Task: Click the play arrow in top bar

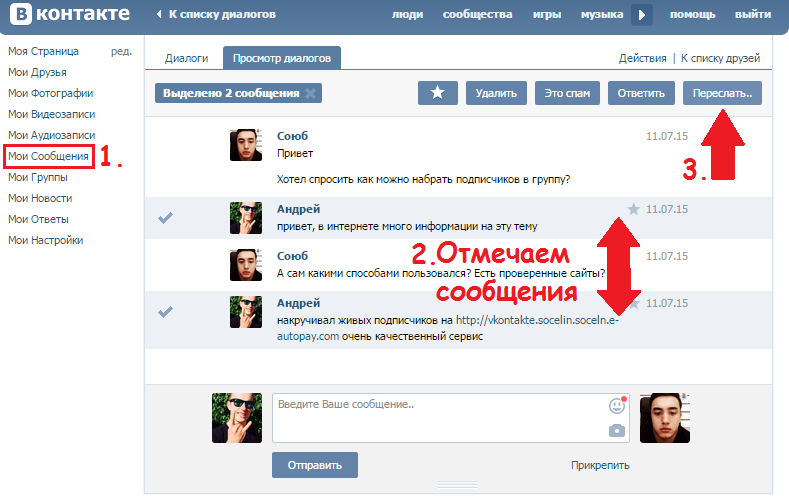Action: [x=642, y=15]
